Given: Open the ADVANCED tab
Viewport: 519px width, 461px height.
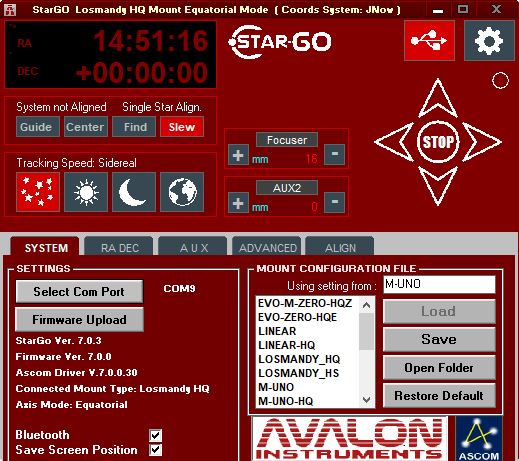Looking at the screenshot, I should [x=267, y=247].
